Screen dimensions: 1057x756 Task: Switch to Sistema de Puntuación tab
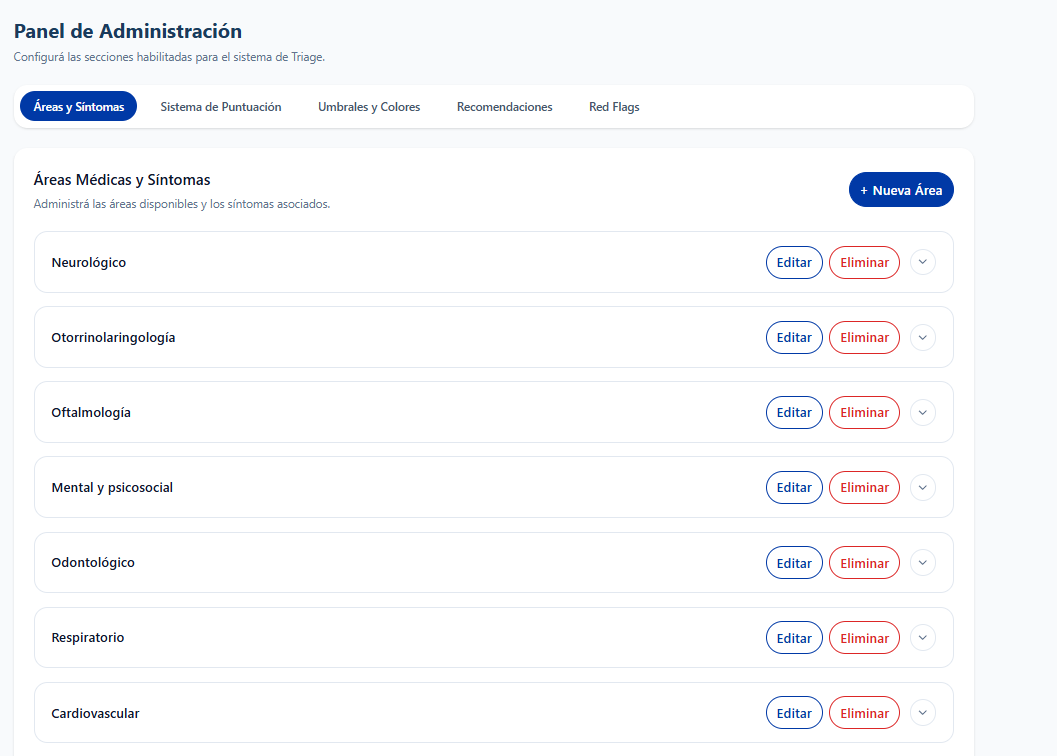pyautogui.click(x=221, y=107)
